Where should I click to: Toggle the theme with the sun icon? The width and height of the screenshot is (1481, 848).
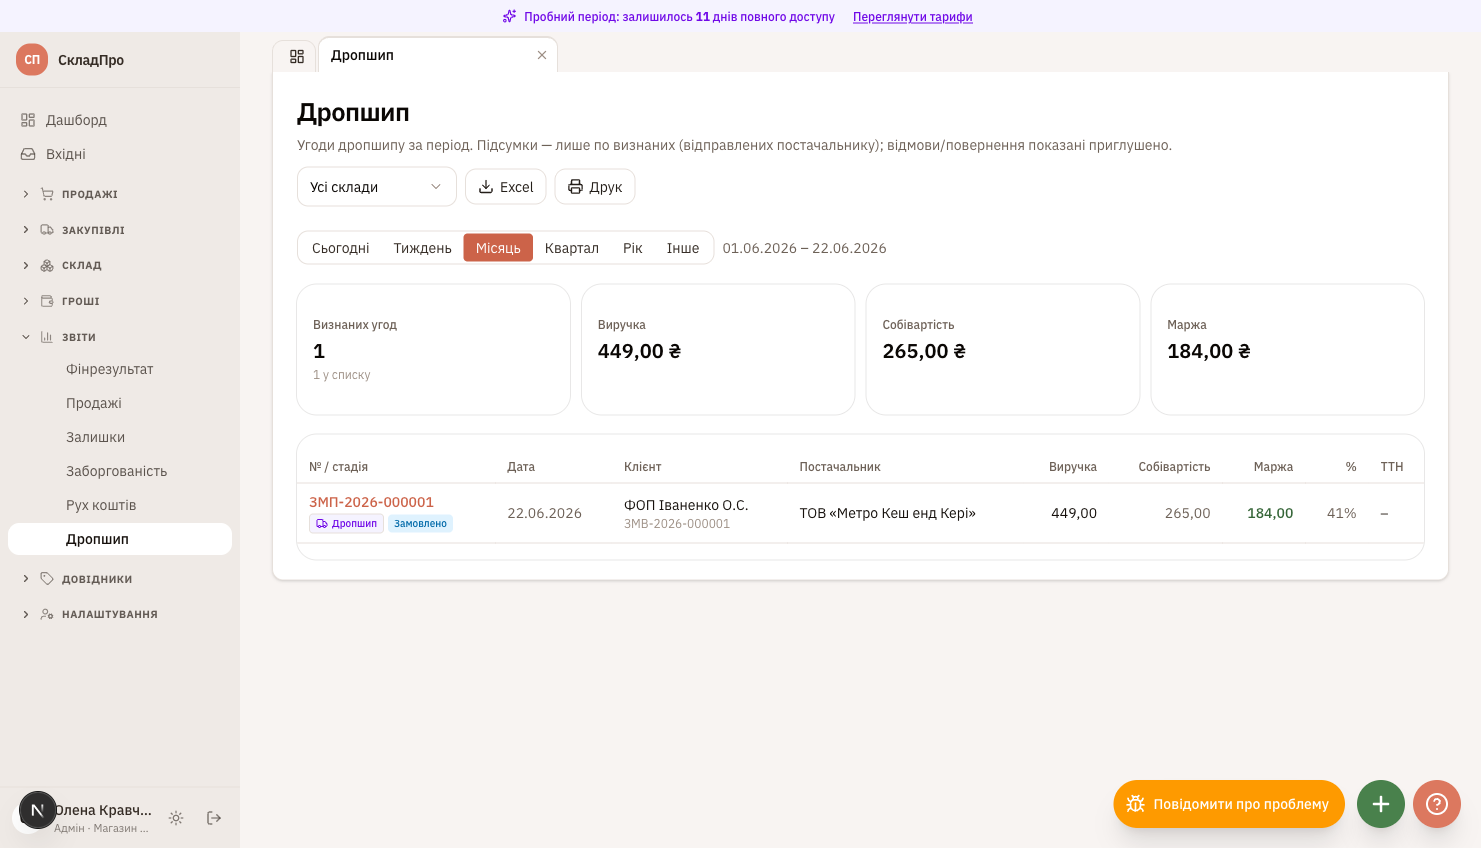(176, 818)
